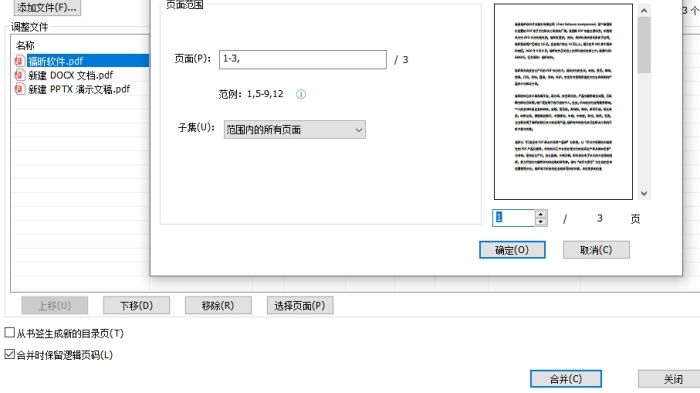Cancel the page range dialog with 取消(C)
700x393 pixels.
(x=596, y=250)
